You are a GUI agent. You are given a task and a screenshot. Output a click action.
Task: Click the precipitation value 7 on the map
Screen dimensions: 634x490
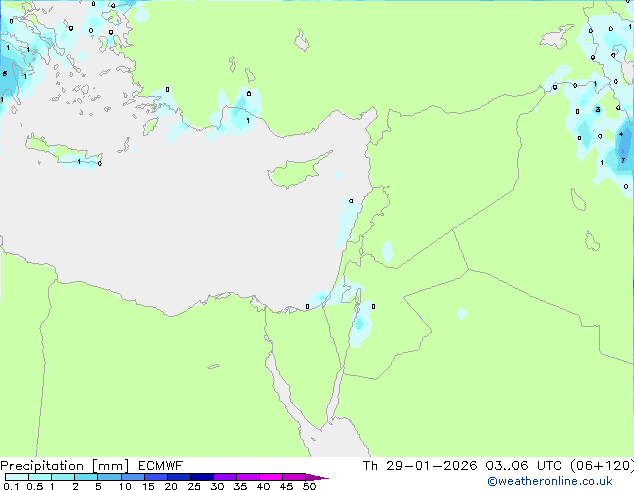pos(623,161)
